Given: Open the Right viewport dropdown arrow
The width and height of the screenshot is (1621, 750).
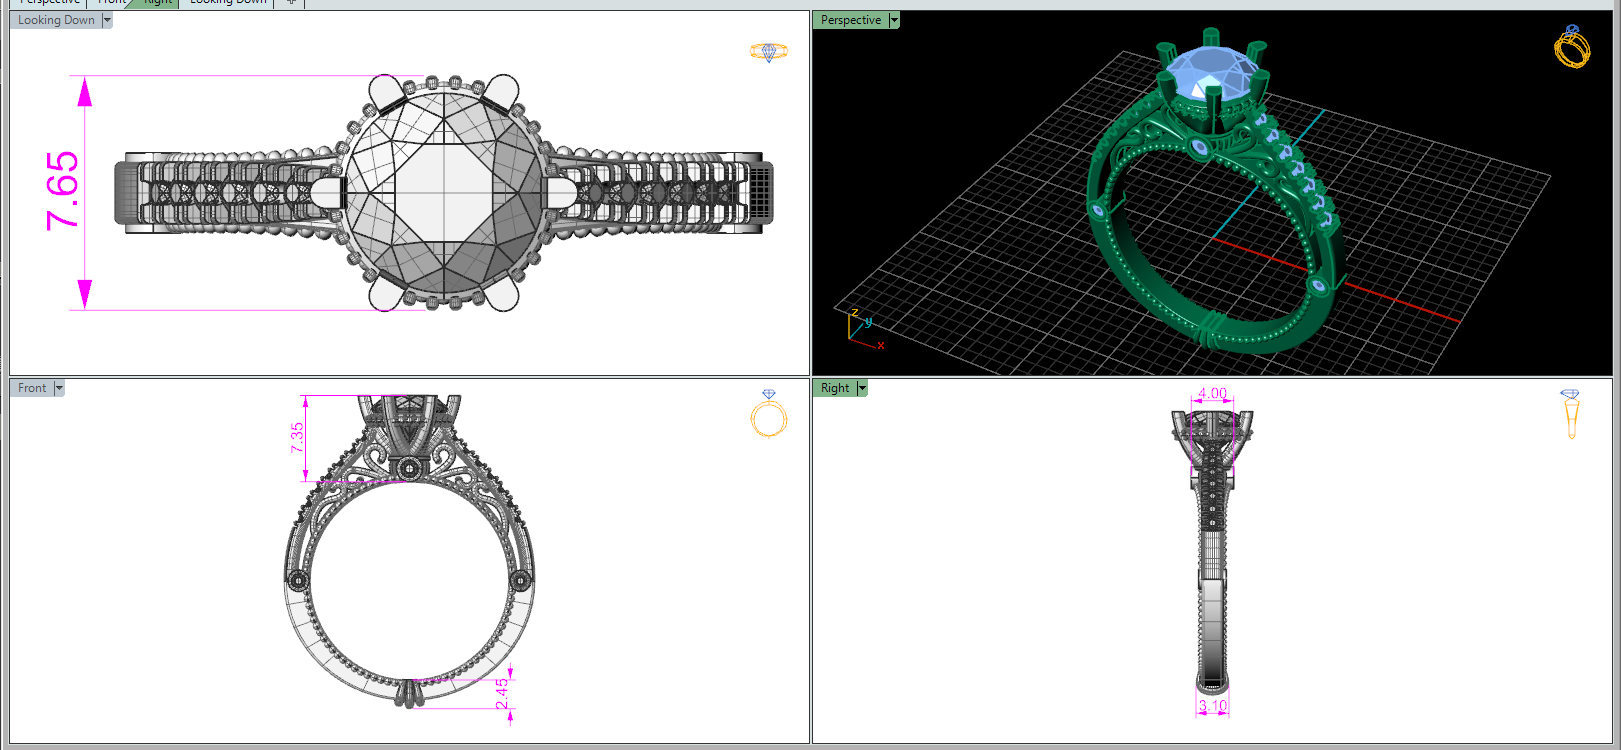Looking at the screenshot, I should pyautogui.click(x=862, y=388).
